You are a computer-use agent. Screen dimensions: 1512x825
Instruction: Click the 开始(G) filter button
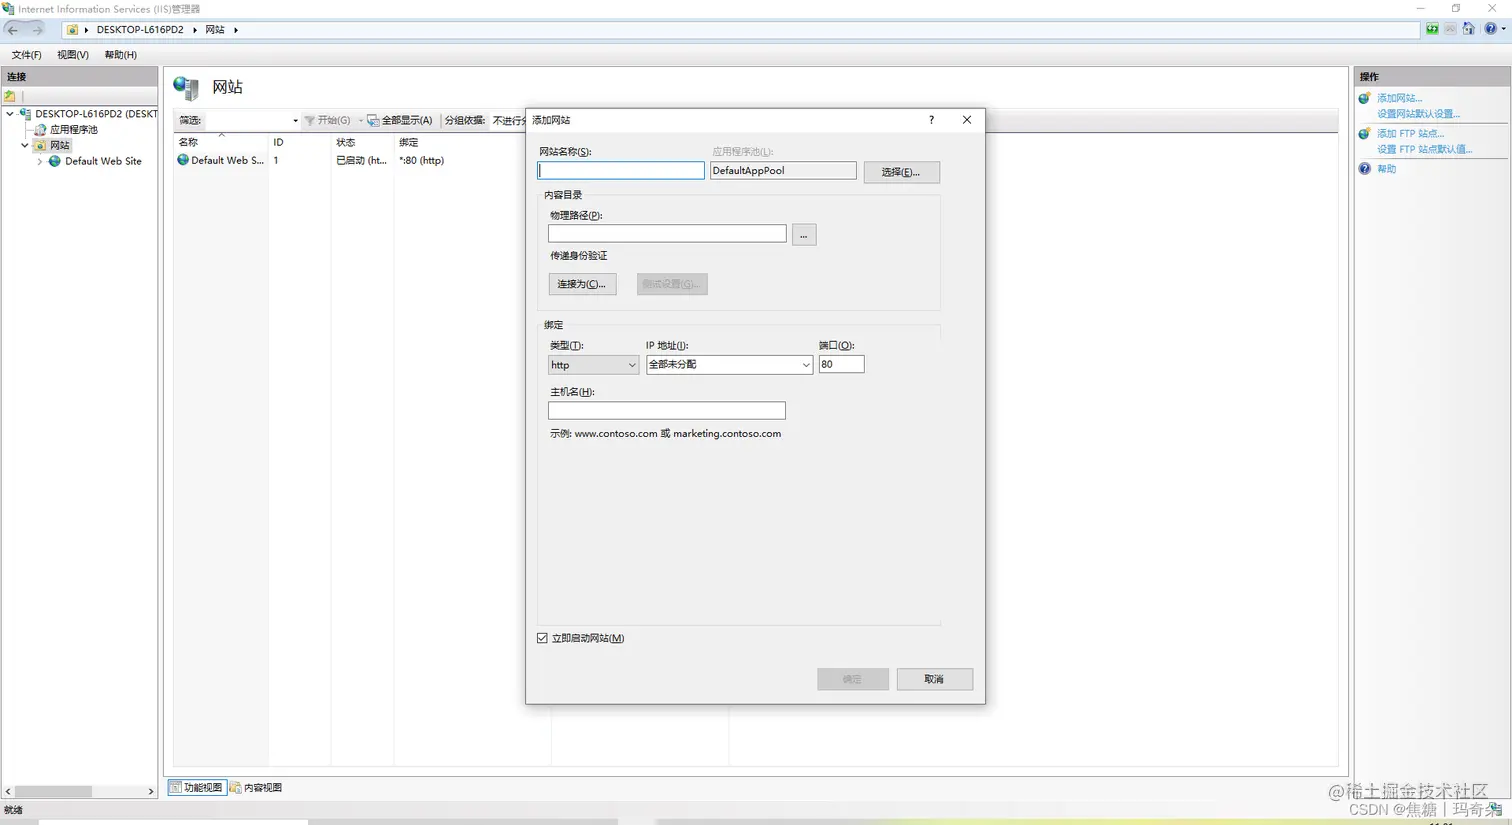(328, 121)
